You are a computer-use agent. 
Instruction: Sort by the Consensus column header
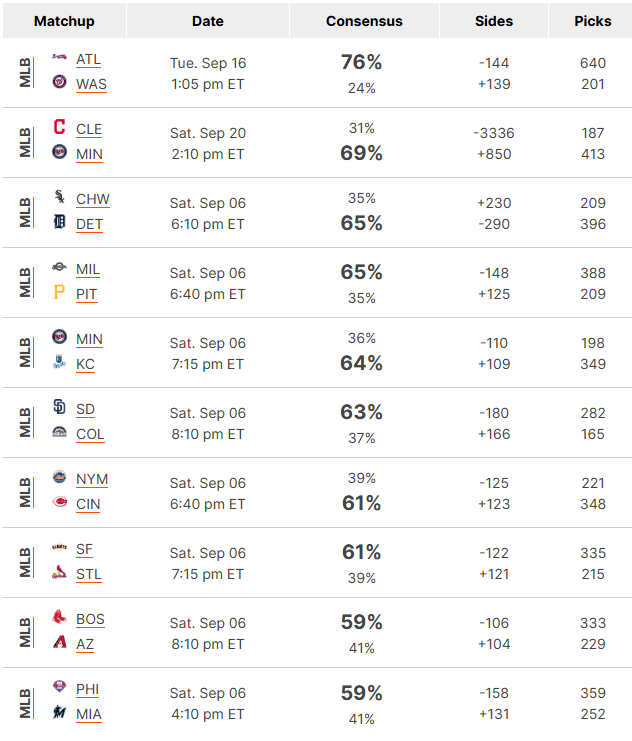click(x=364, y=21)
